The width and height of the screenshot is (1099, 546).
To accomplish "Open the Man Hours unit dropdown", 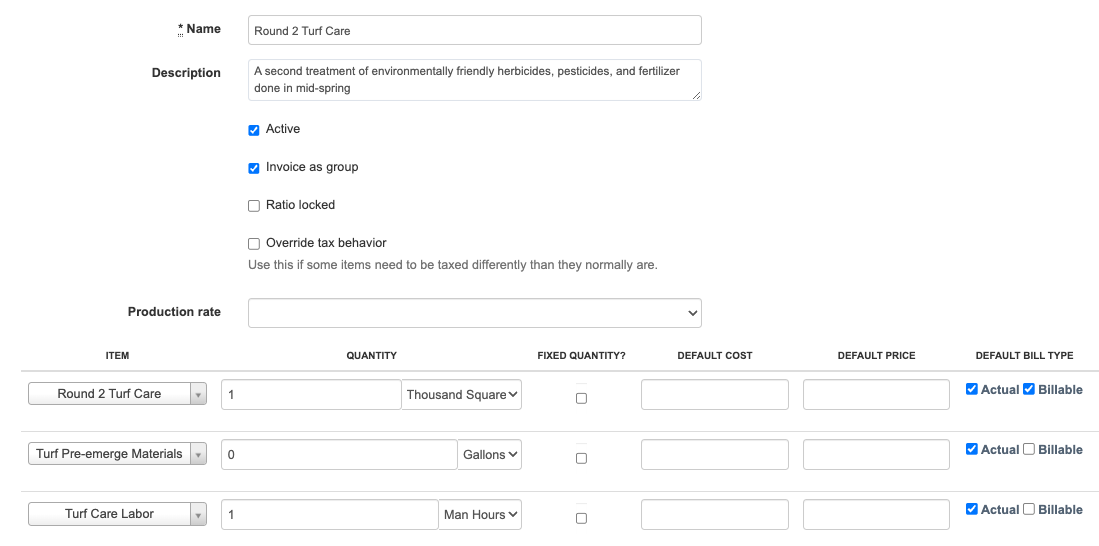I will (481, 515).
